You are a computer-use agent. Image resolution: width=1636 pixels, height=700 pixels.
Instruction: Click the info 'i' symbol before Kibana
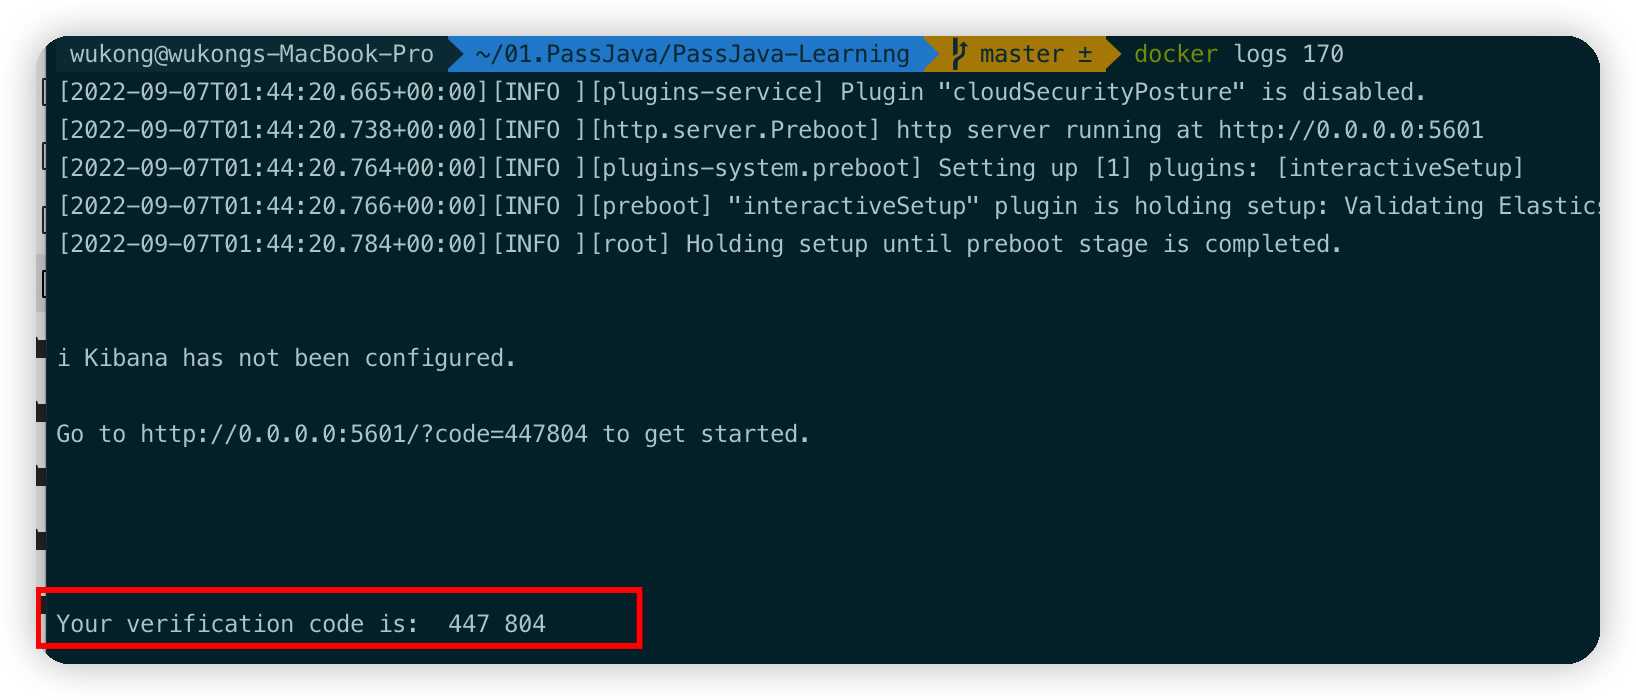tap(64, 358)
